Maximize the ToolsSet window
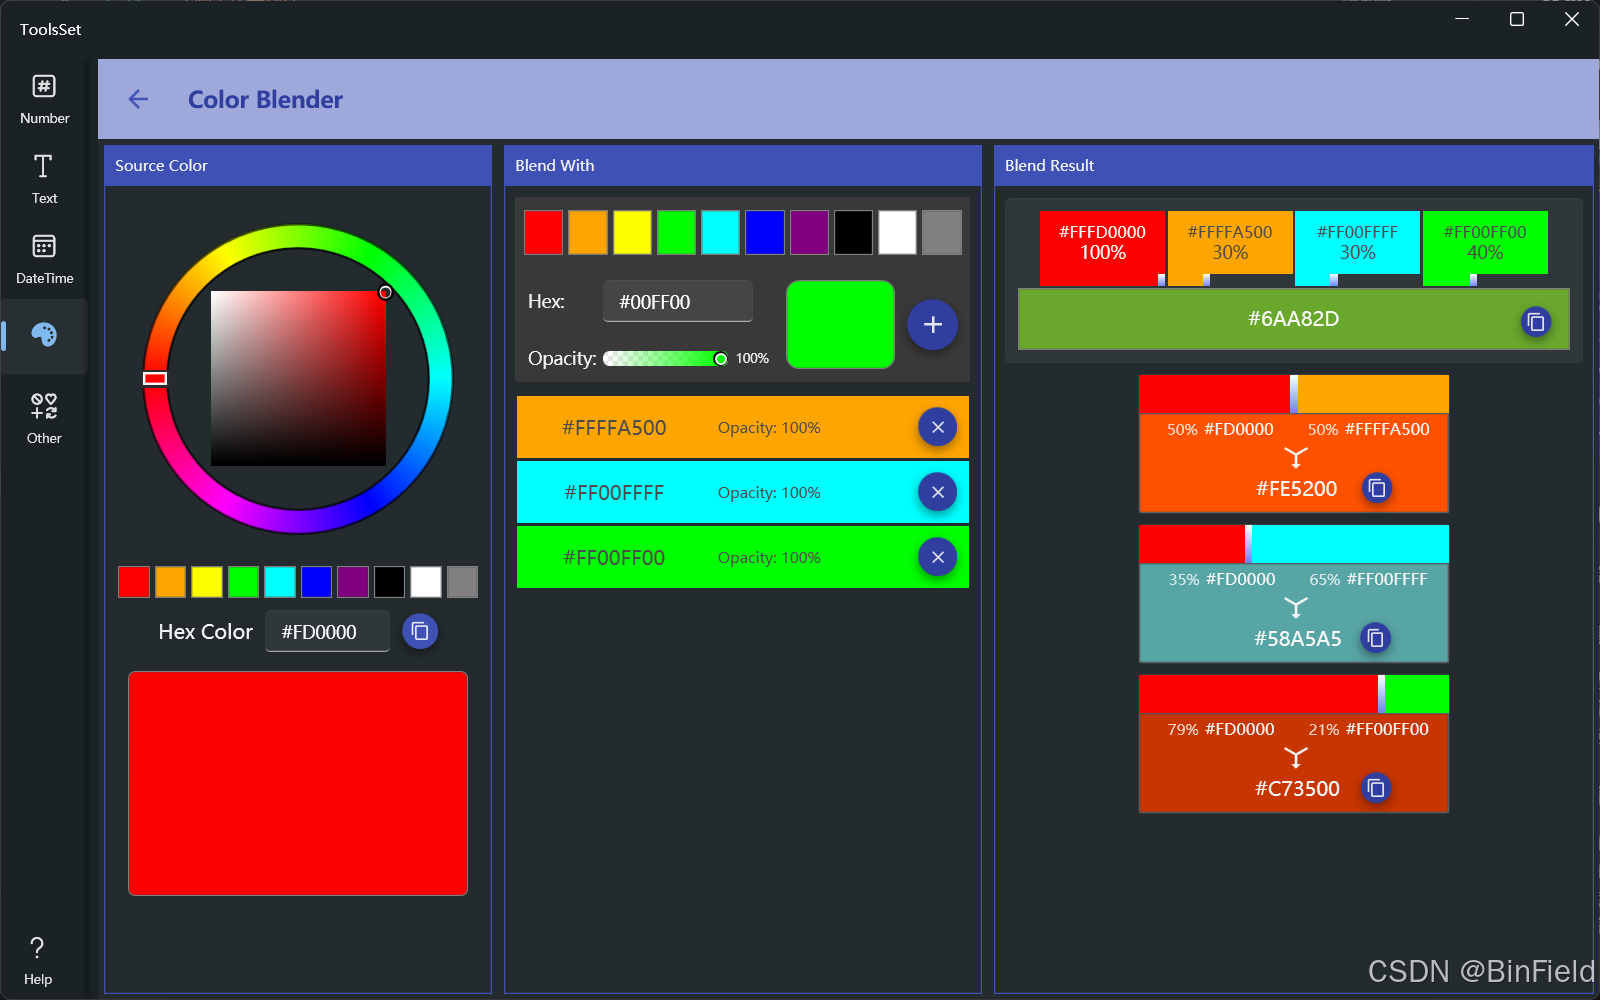Screen dimensions: 1600x1000 [x=1517, y=19]
